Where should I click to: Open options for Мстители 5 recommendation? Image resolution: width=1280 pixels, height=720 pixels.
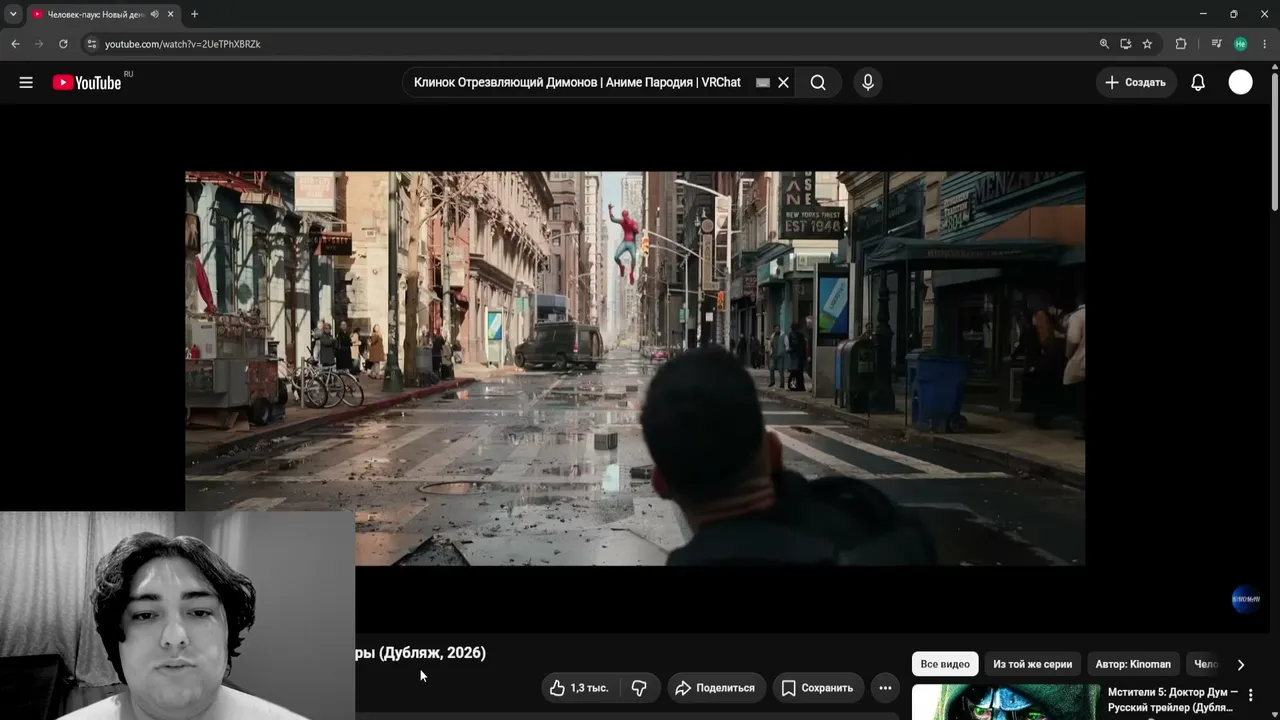(x=1250, y=695)
